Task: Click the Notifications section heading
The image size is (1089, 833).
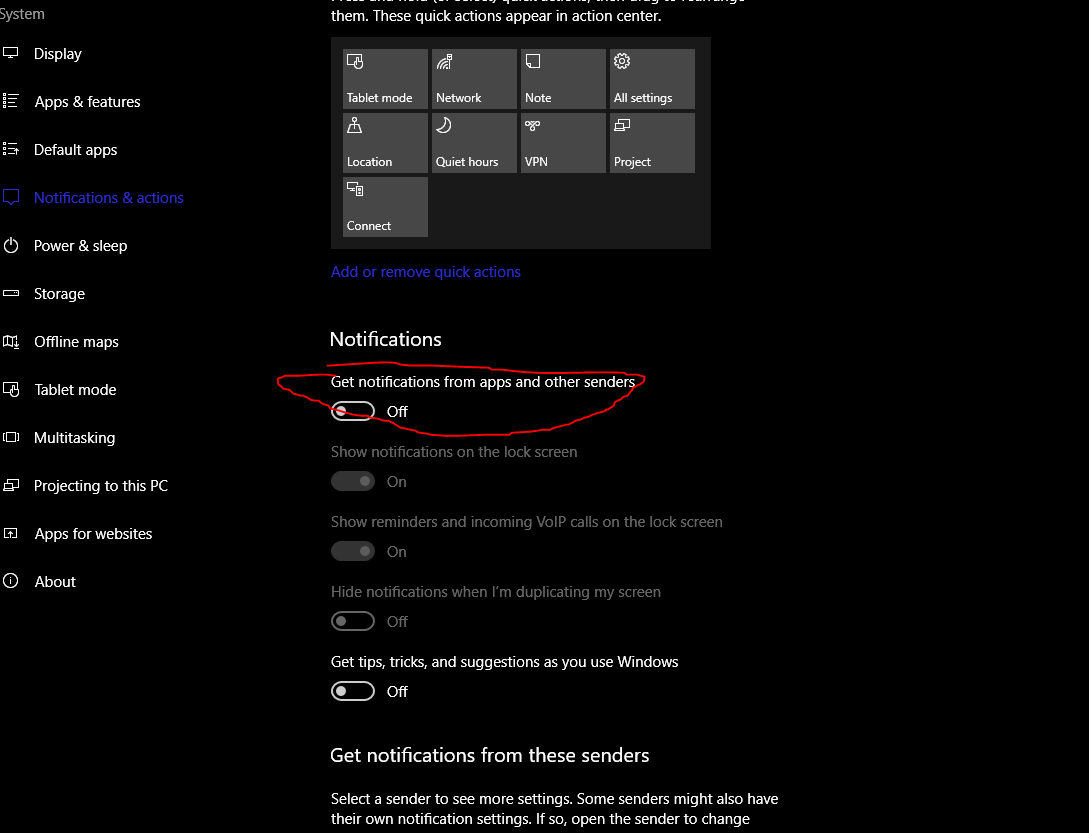Action: 385,339
